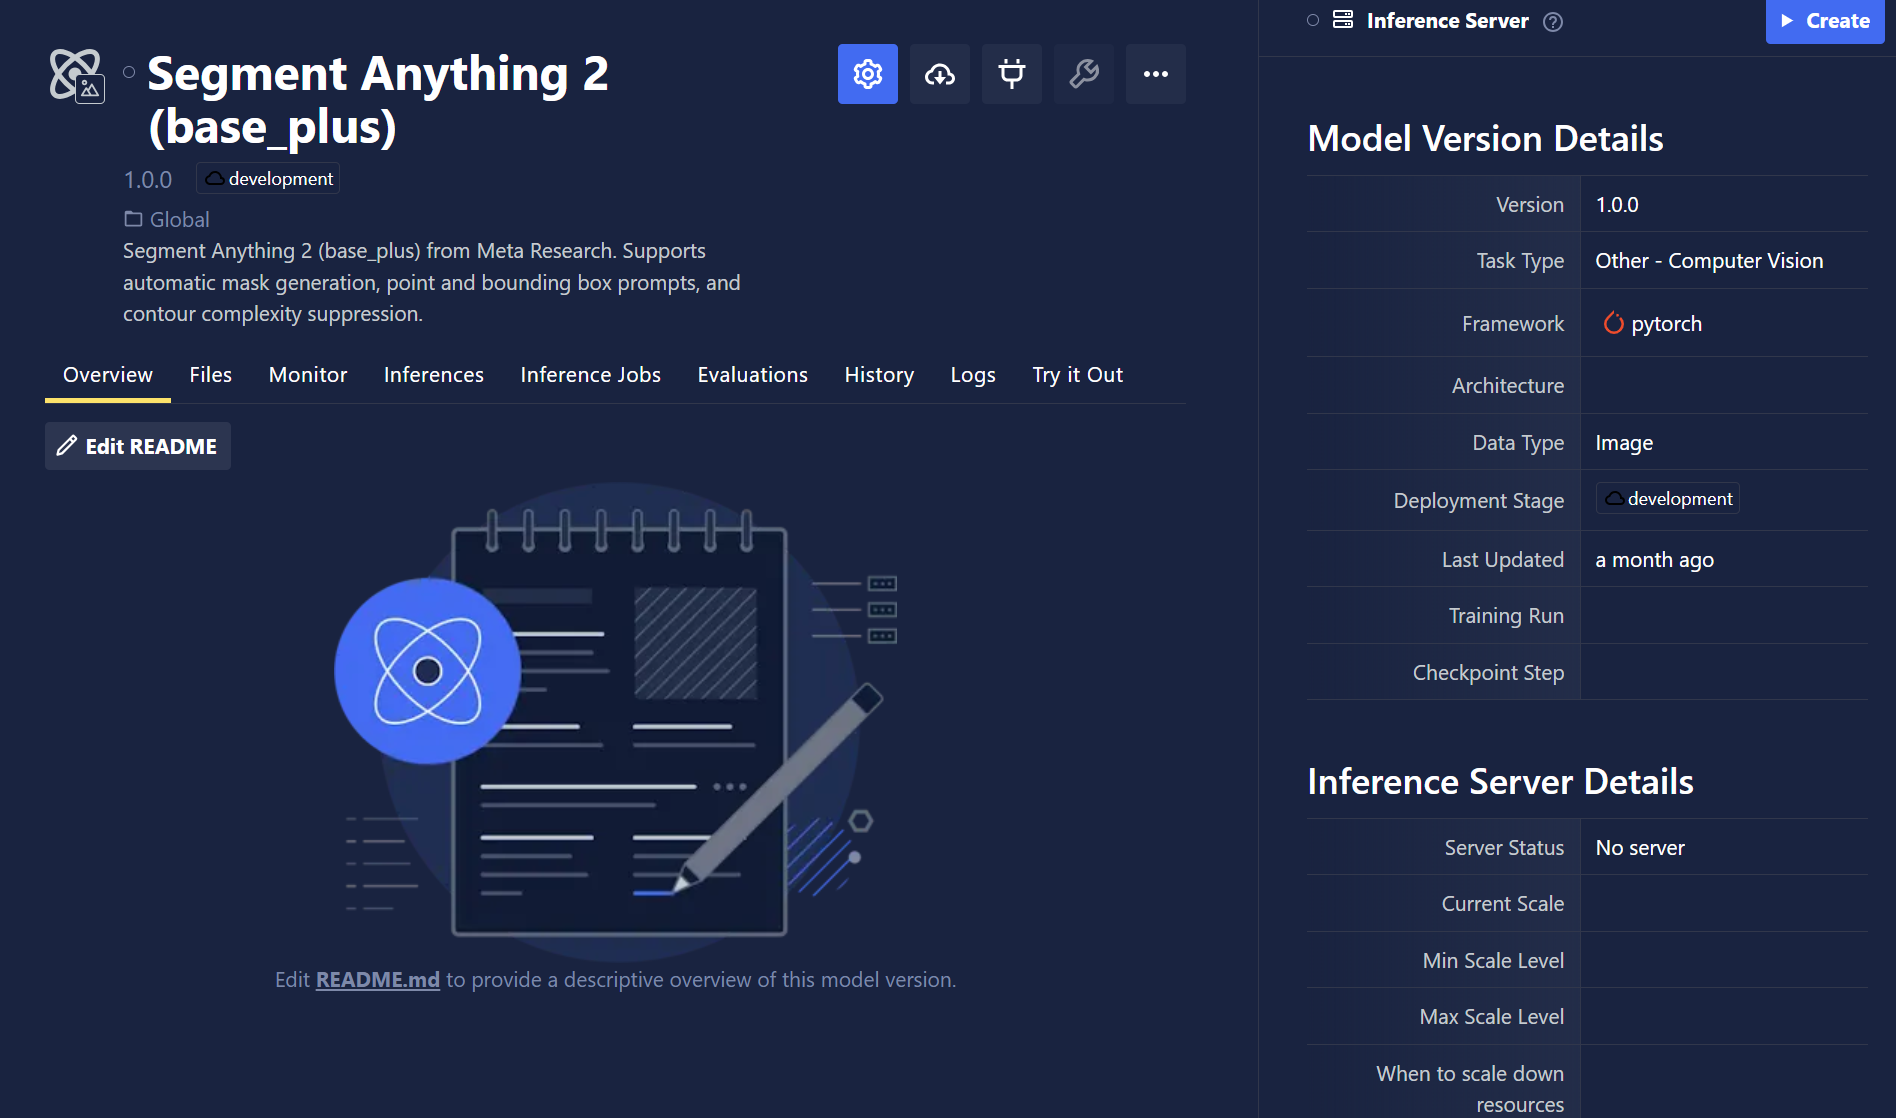Open the Inference Jobs tab
This screenshot has width=1896, height=1118.
(x=591, y=375)
